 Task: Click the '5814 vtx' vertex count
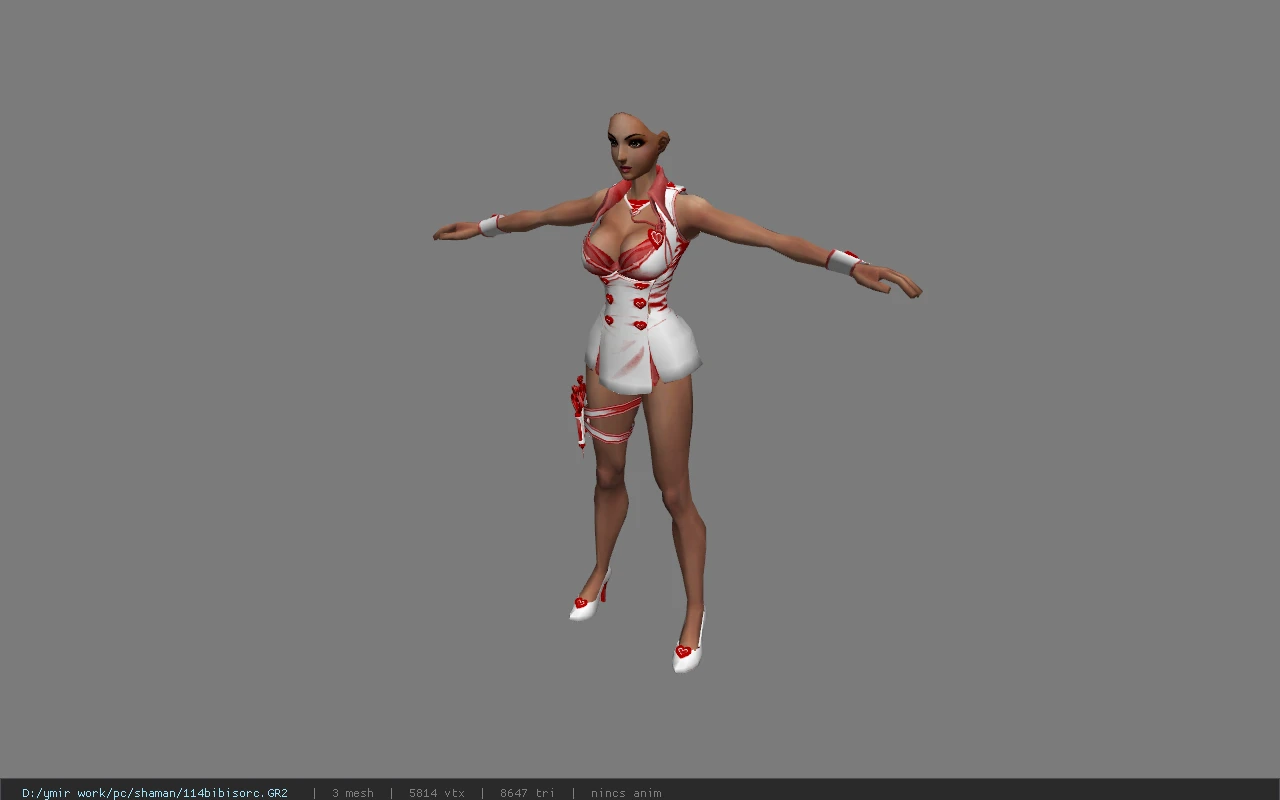point(437,793)
